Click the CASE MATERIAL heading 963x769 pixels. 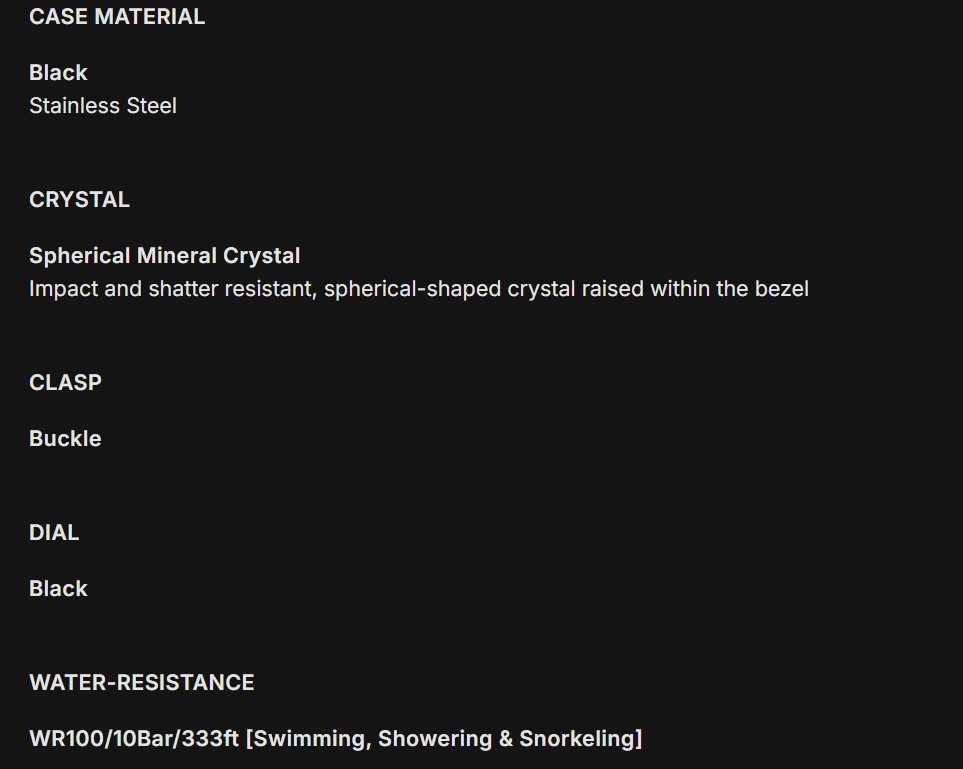[x=117, y=16]
